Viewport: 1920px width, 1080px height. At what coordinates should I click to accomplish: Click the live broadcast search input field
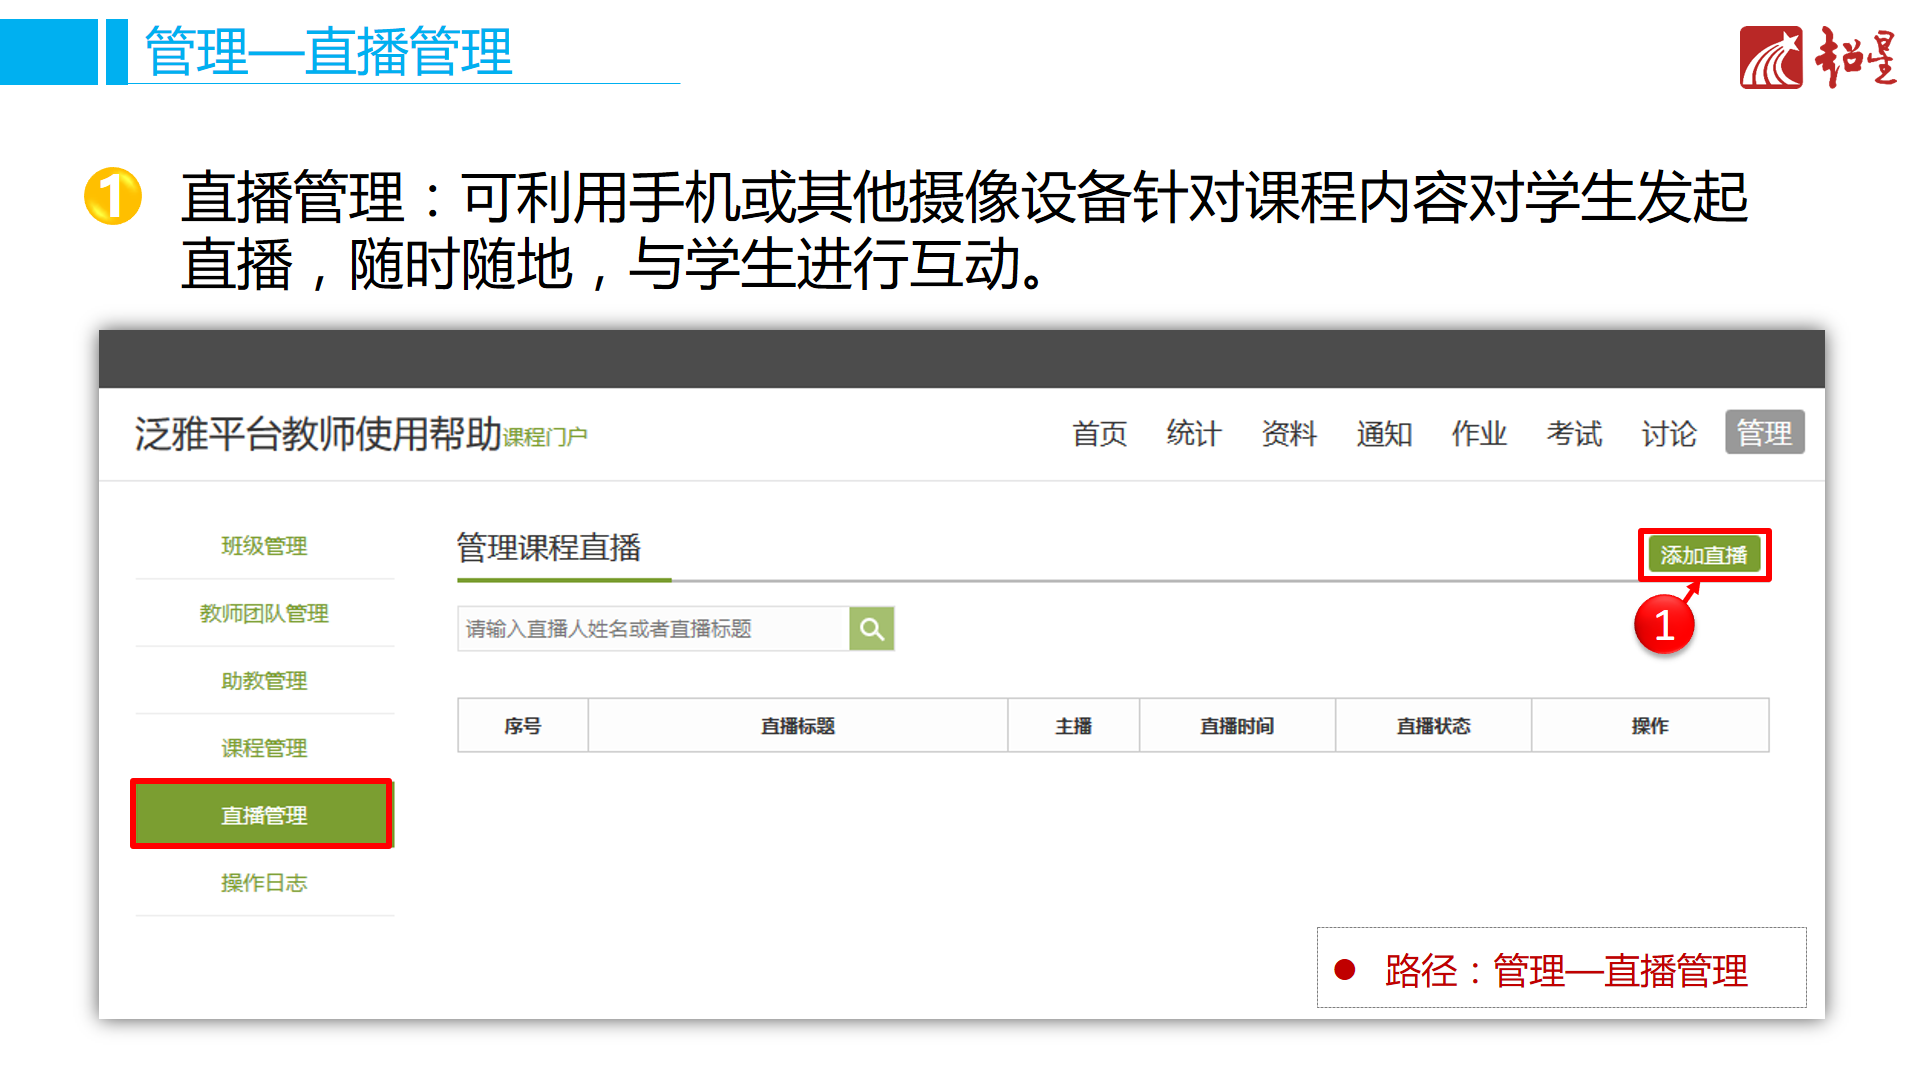652,629
